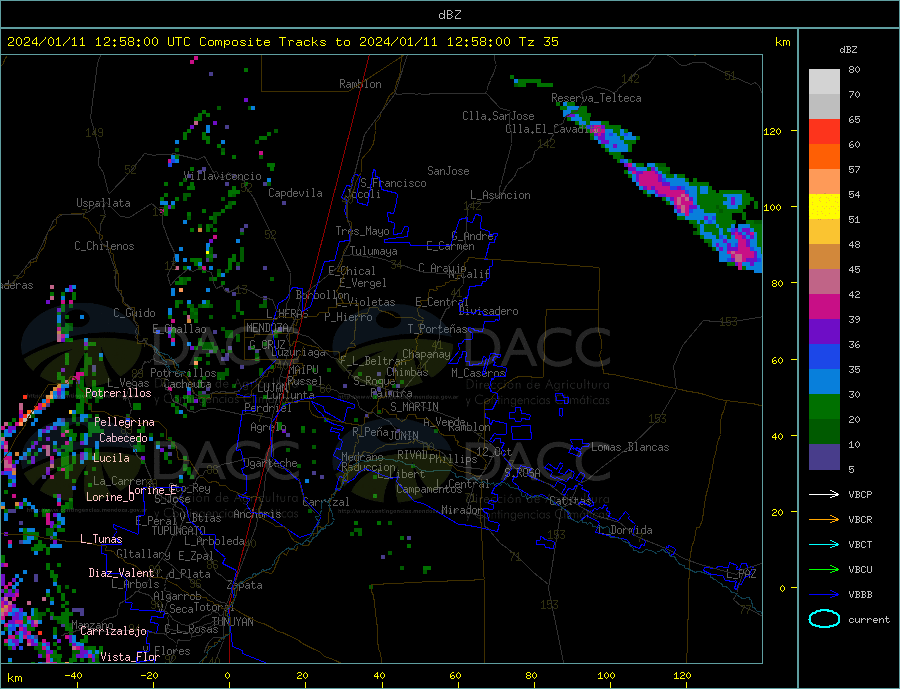Click the Villavicencio map label
This screenshot has width=900, height=689.
pos(223,176)
